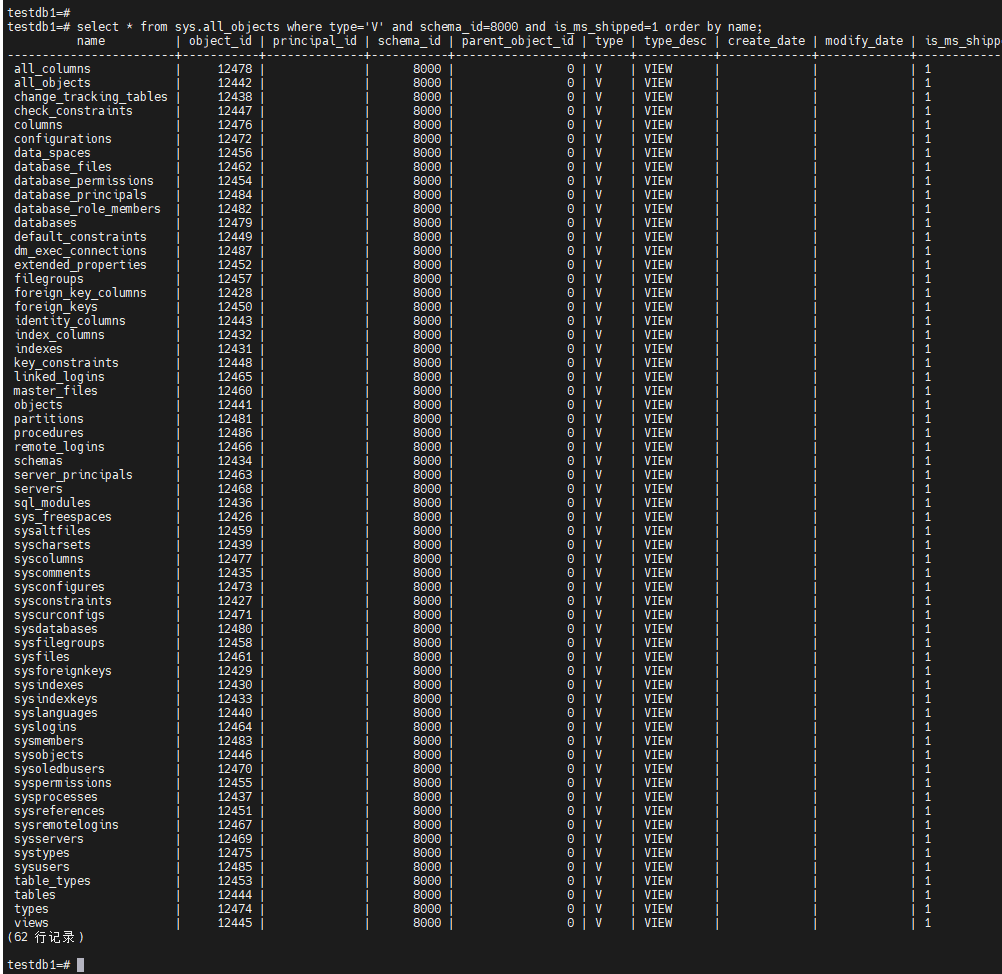
Task: Click the sysforeignkeys row name
Action: coord(63,671)
